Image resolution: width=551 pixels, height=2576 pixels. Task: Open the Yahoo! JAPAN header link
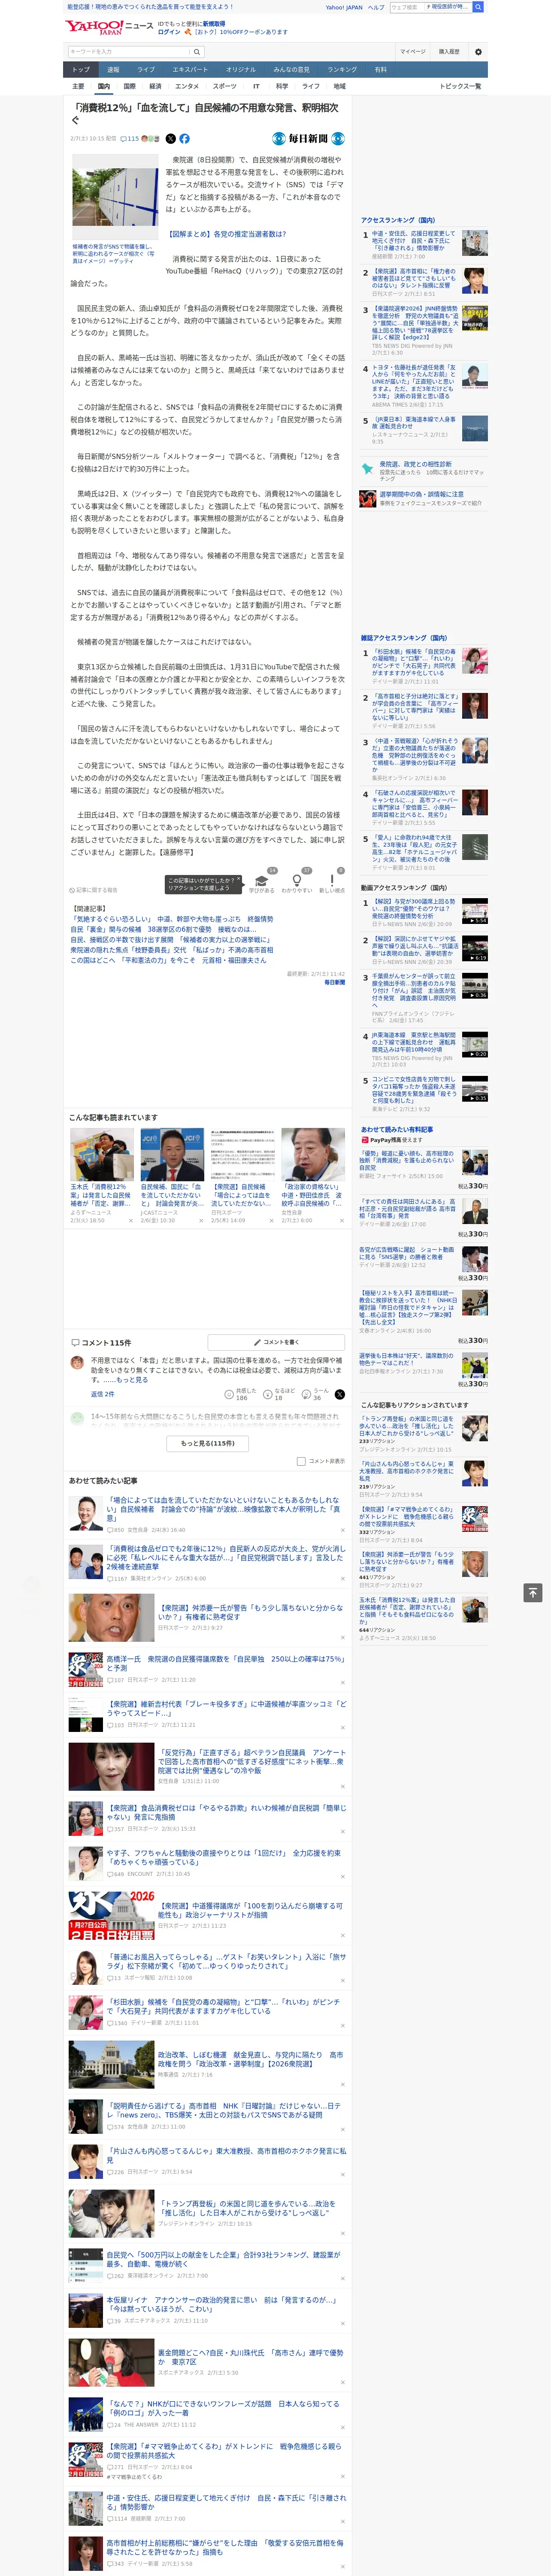tap(344, 7)
